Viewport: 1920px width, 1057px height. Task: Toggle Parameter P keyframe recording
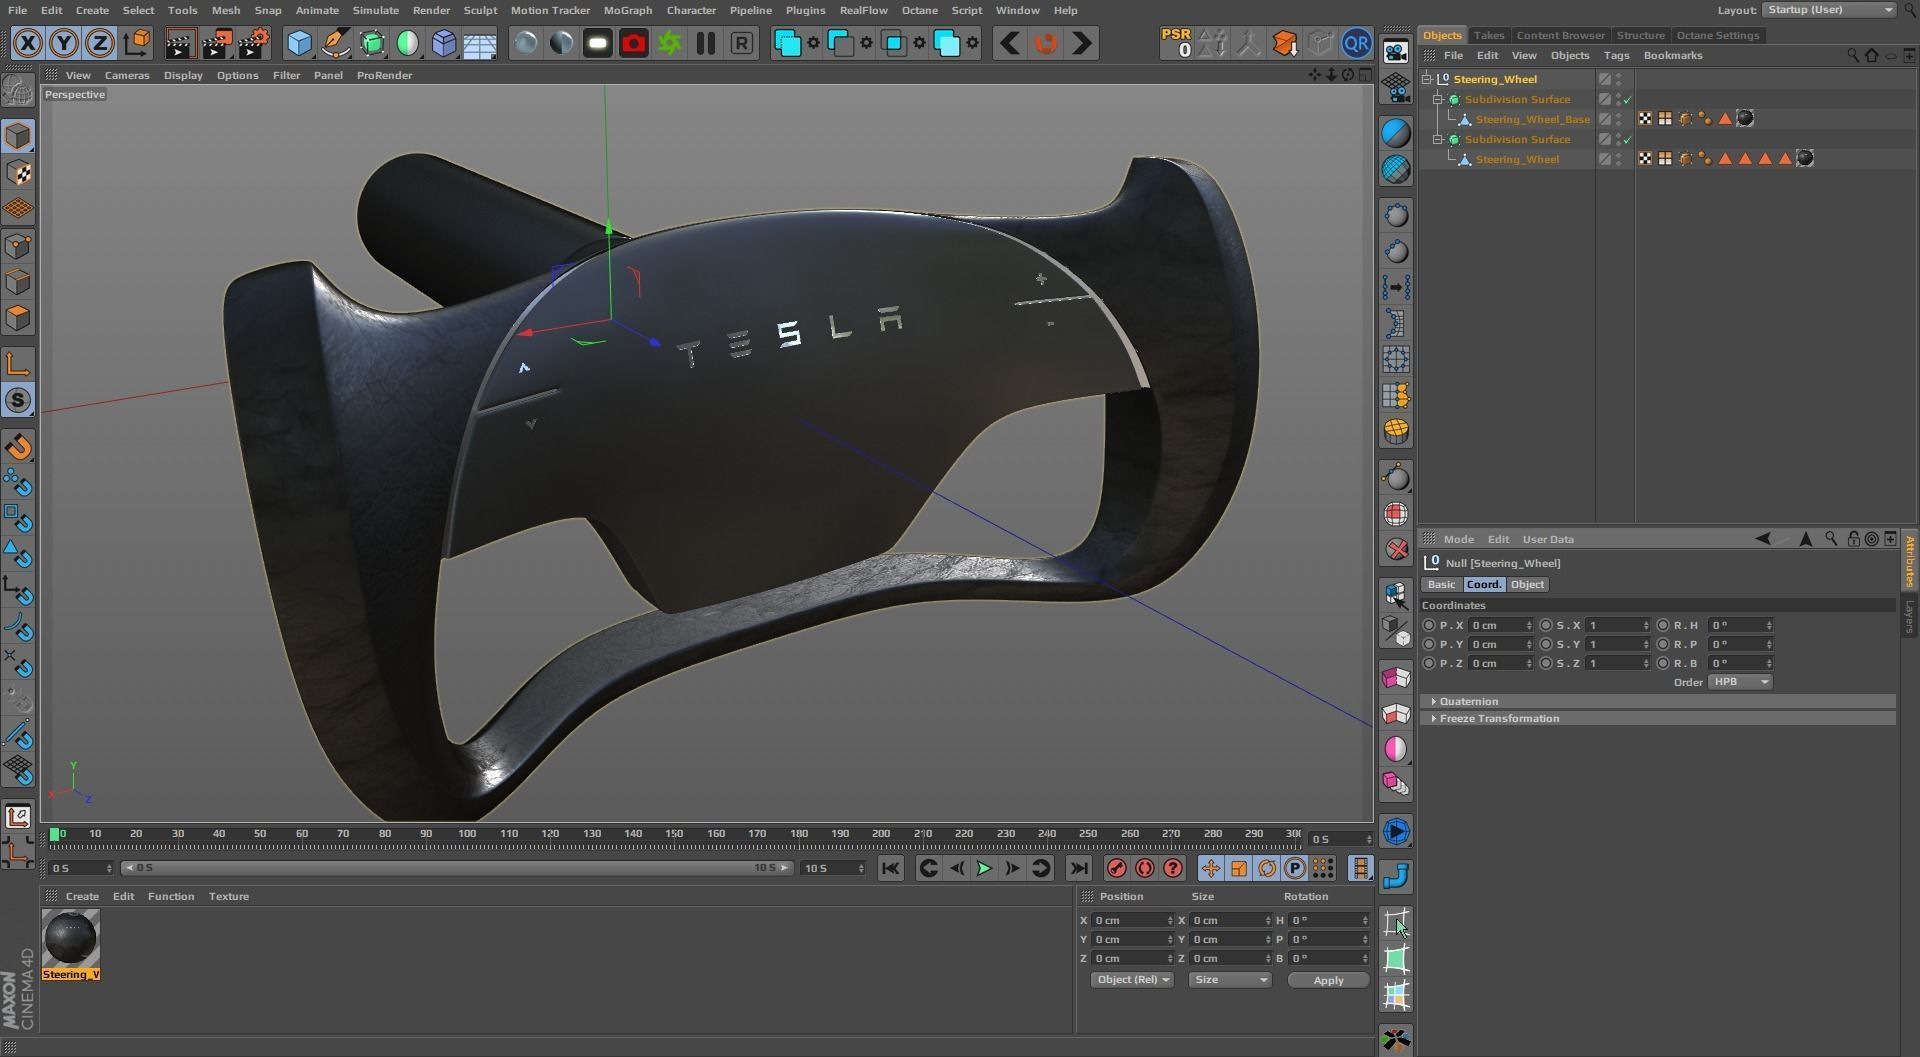[1295, 868]
